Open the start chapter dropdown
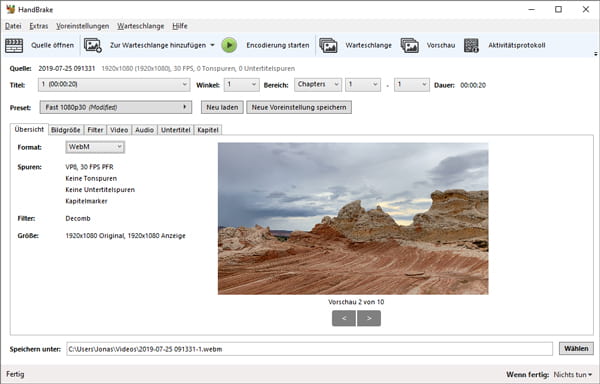This screenshot has width=600, height=384. pos(362,85)
